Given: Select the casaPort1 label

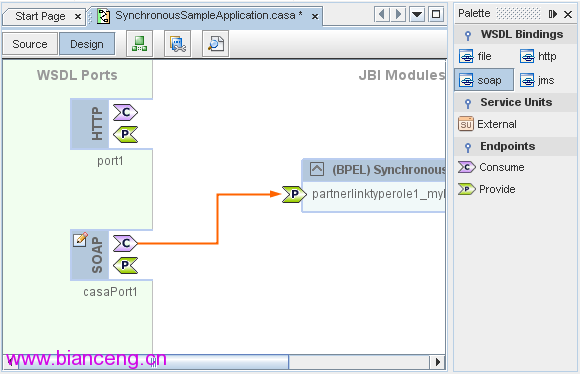Looking at the screenshot, I should click(110, 292).
